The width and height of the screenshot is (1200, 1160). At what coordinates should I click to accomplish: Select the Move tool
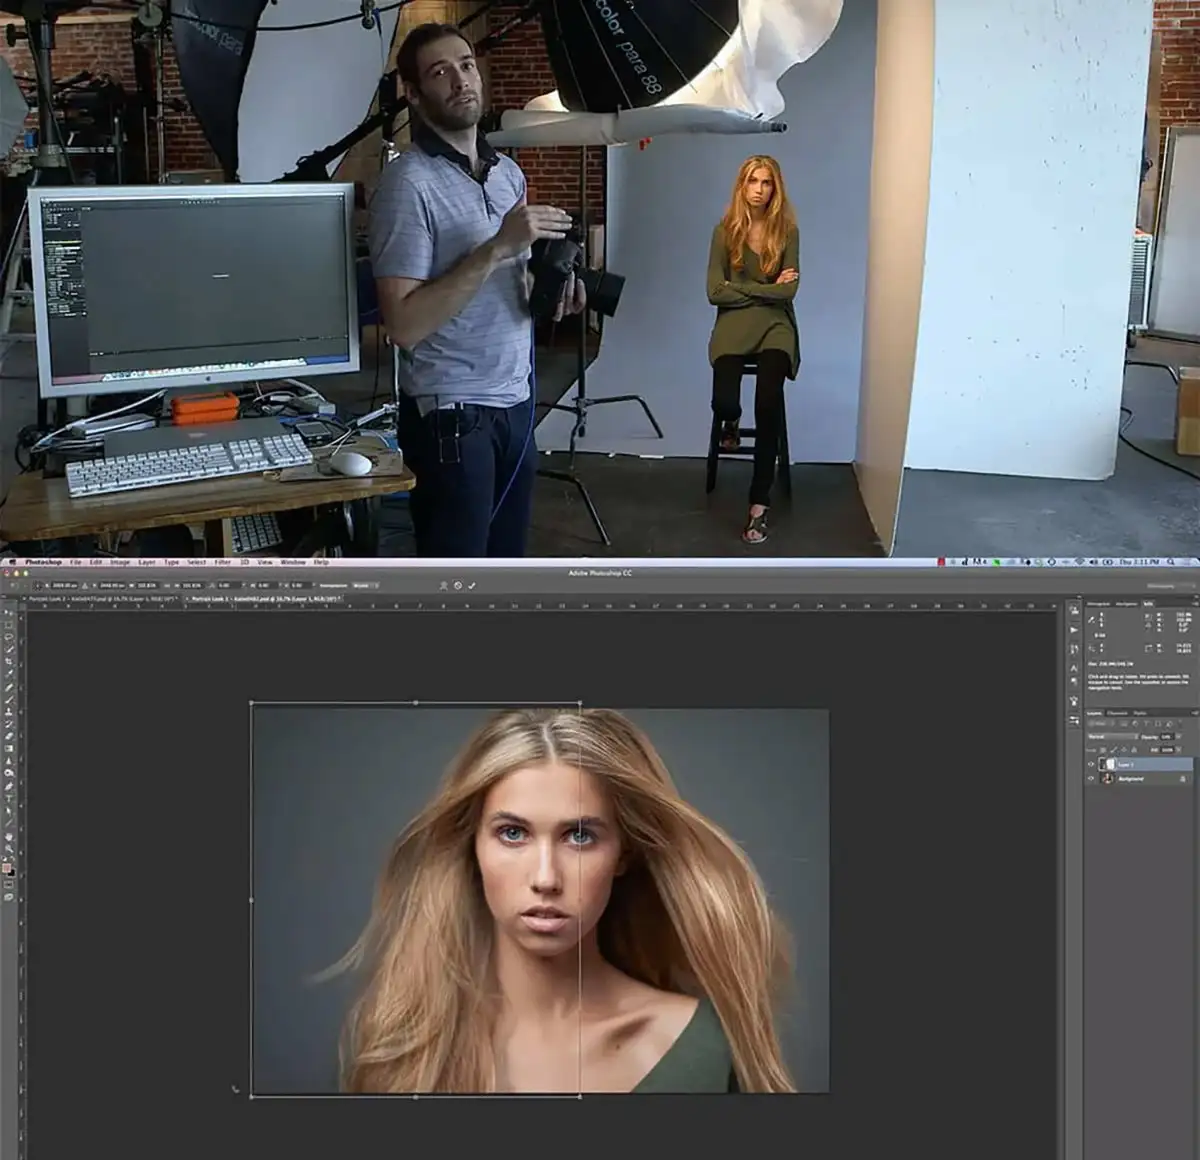point(9,610)
